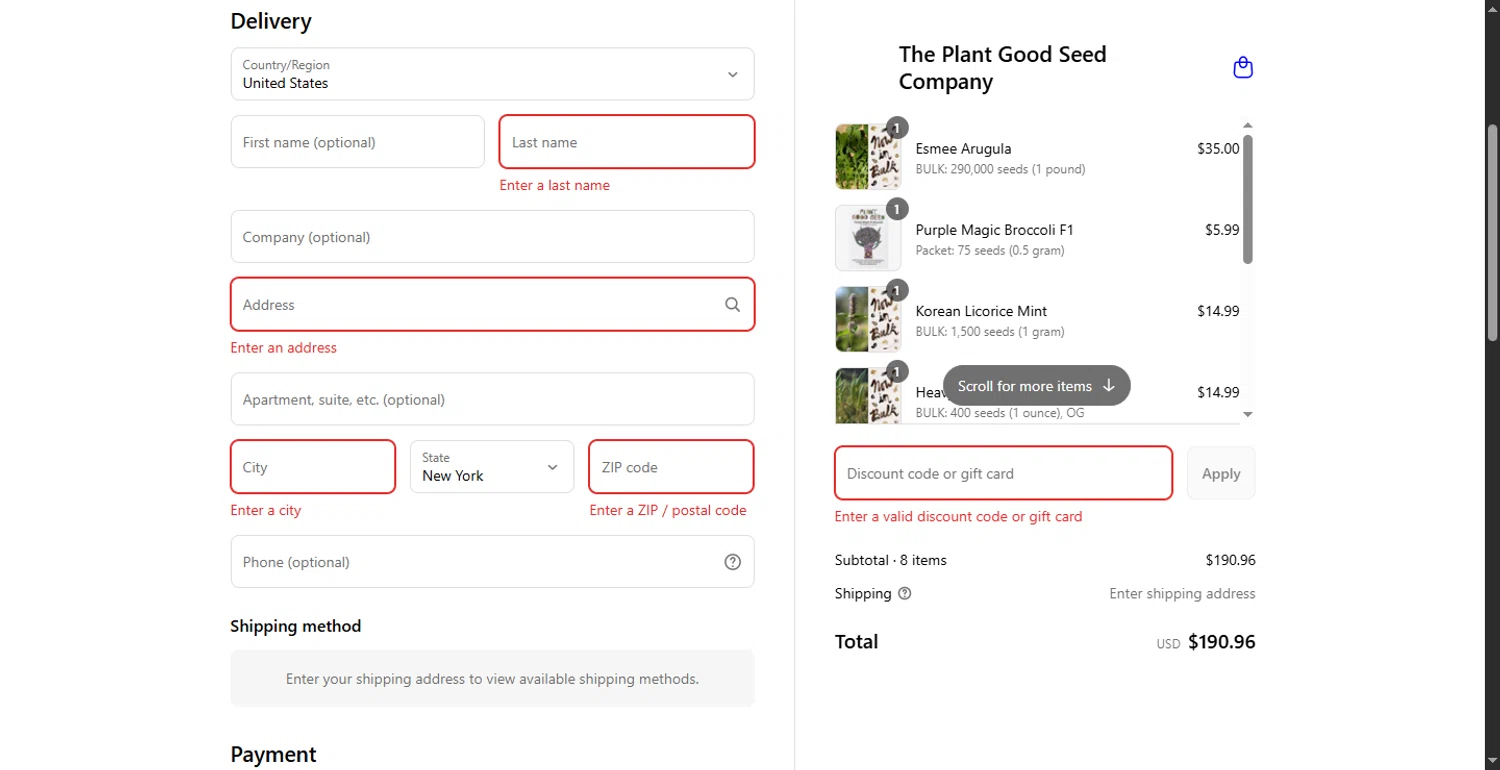Click Purple Magic Broccoli F1 thumbnail

point(868,238)
